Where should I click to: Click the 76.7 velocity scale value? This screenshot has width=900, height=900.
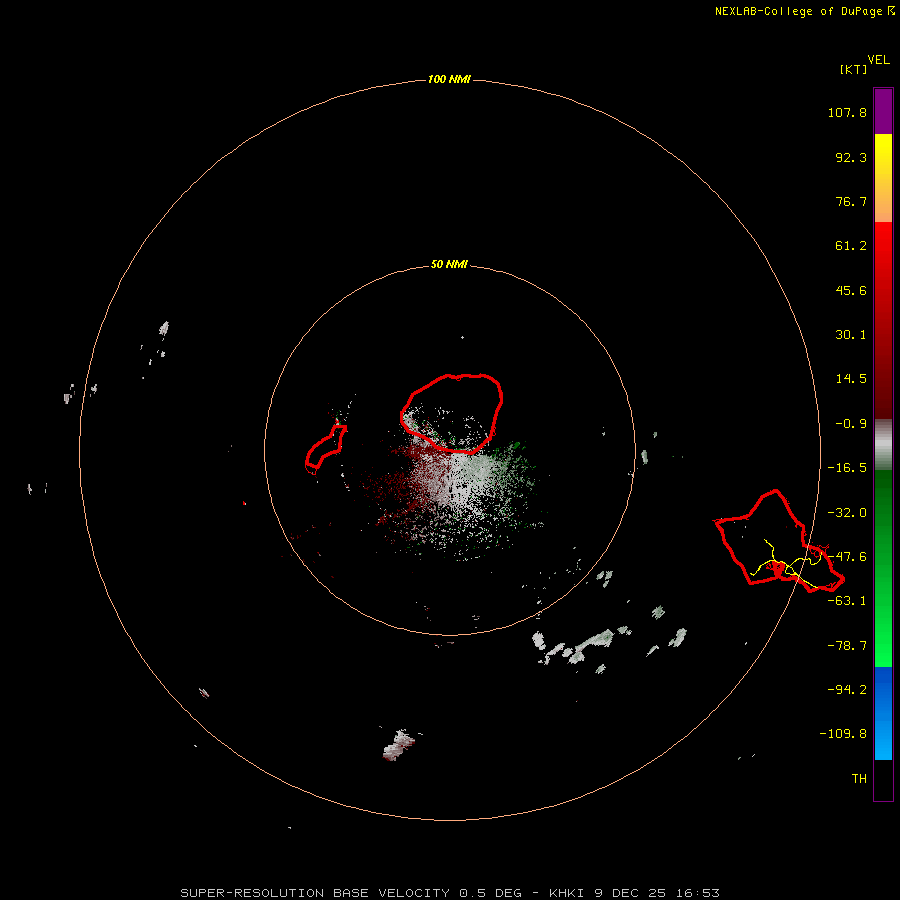[x=851, y=201]
